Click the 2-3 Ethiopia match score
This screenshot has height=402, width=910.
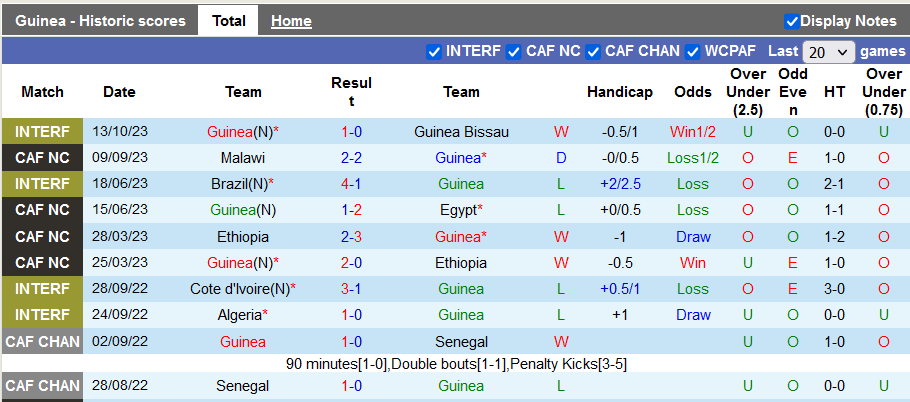(x=352, y=237)
